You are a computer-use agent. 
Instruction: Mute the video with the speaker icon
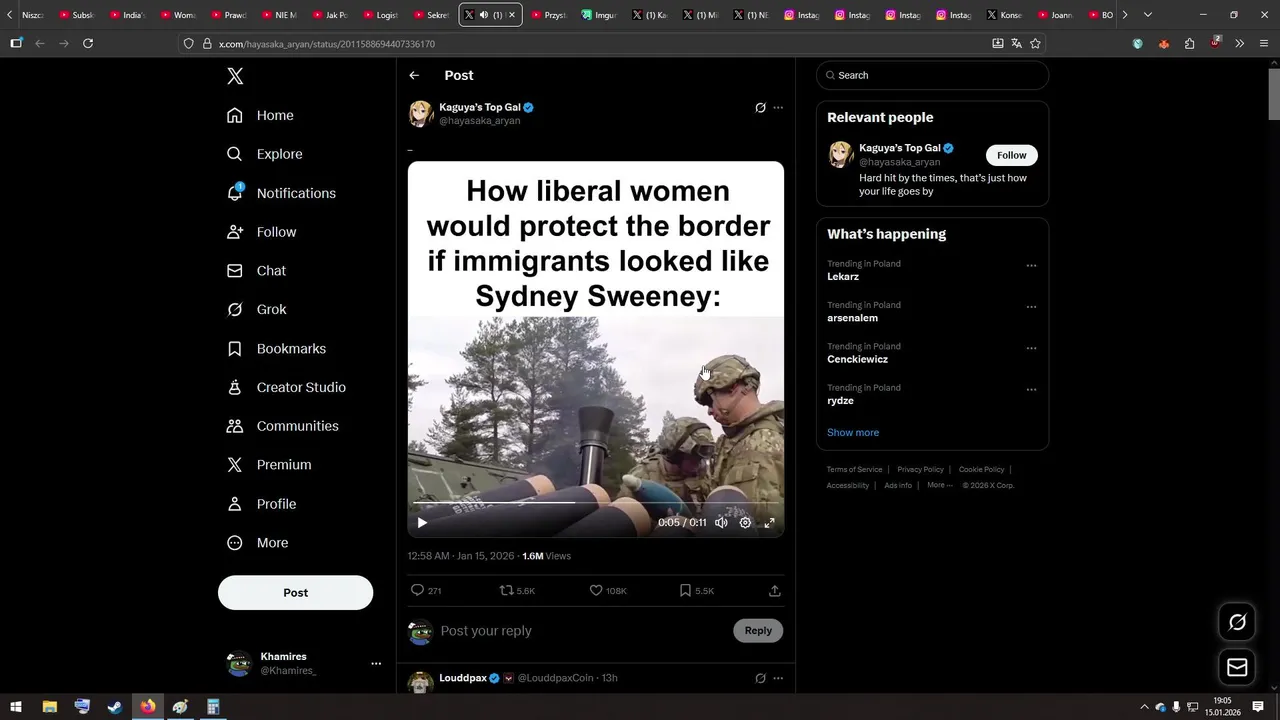click(x=721, y=522)
